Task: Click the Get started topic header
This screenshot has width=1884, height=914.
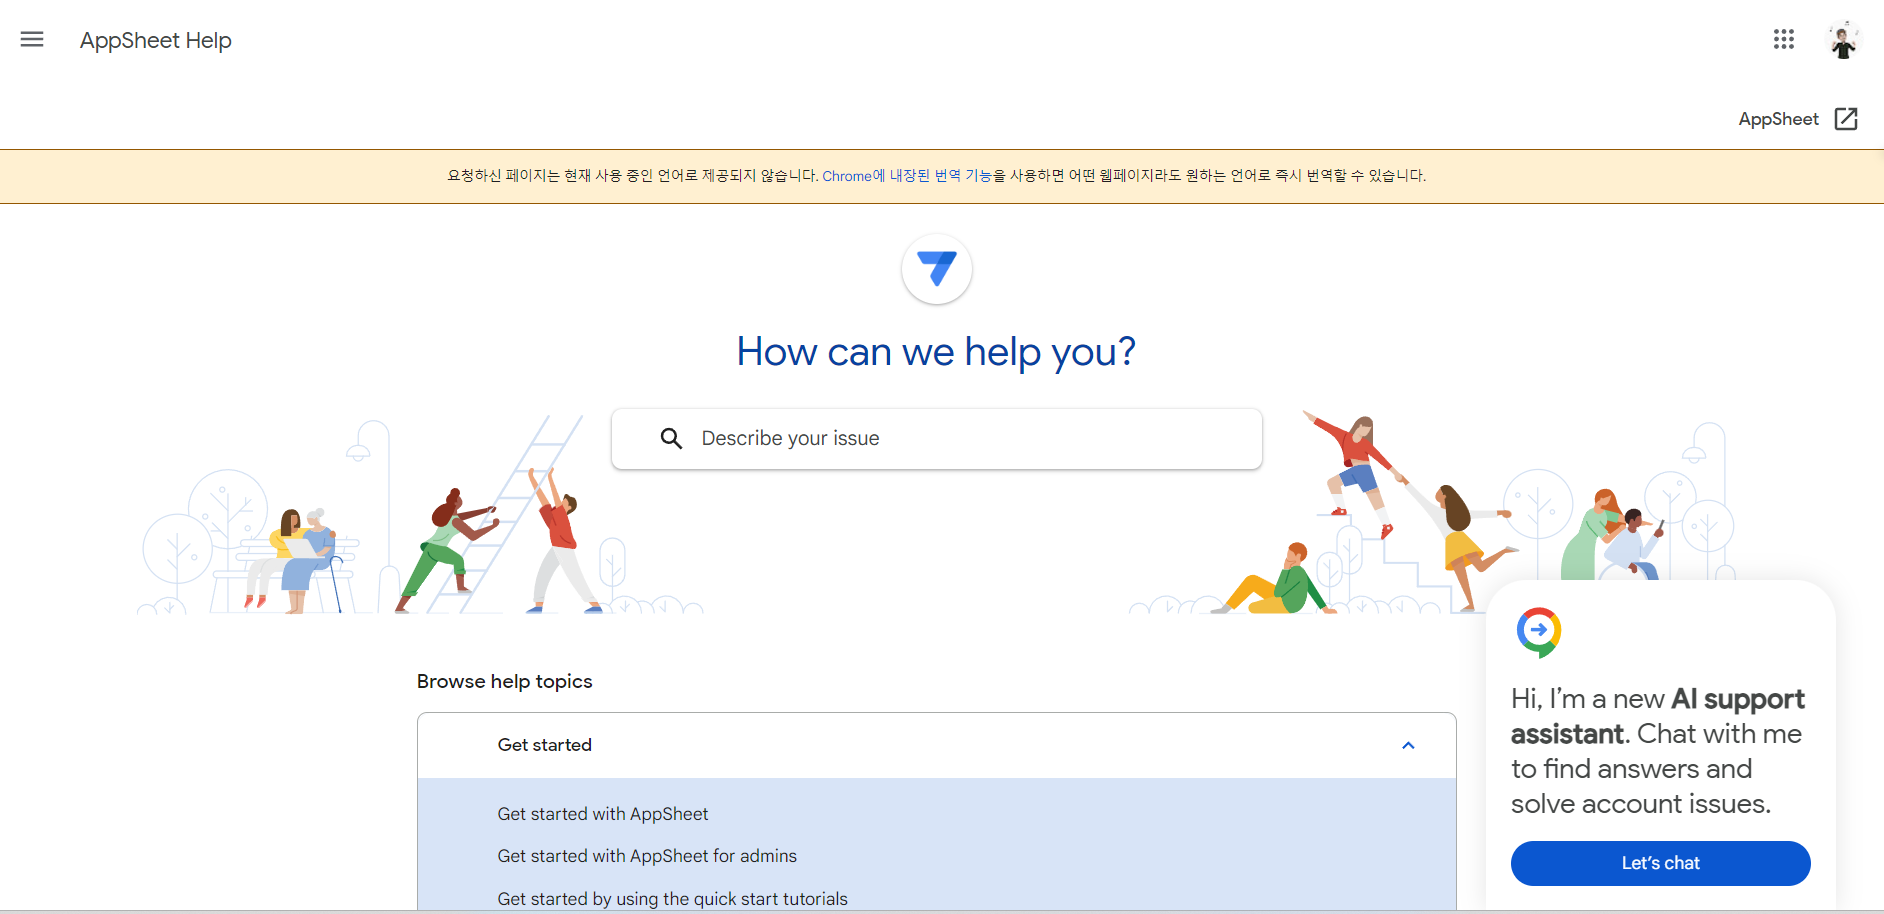Action: tap(937, 746)
